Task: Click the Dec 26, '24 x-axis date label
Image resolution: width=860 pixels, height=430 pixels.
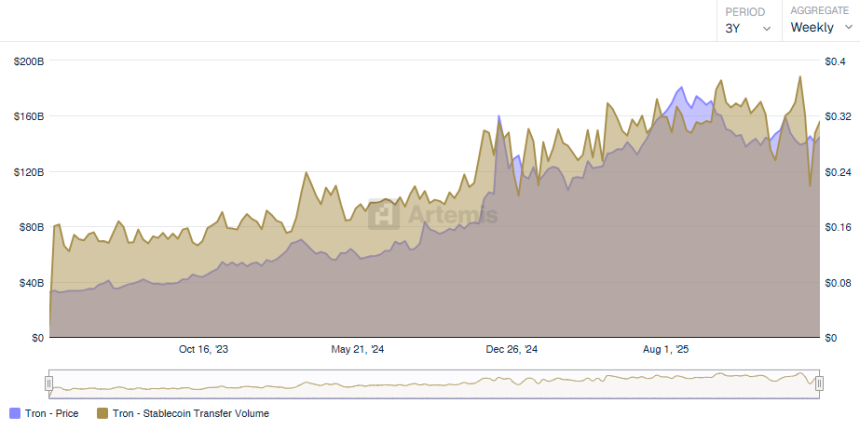Action: click(511, 350)
